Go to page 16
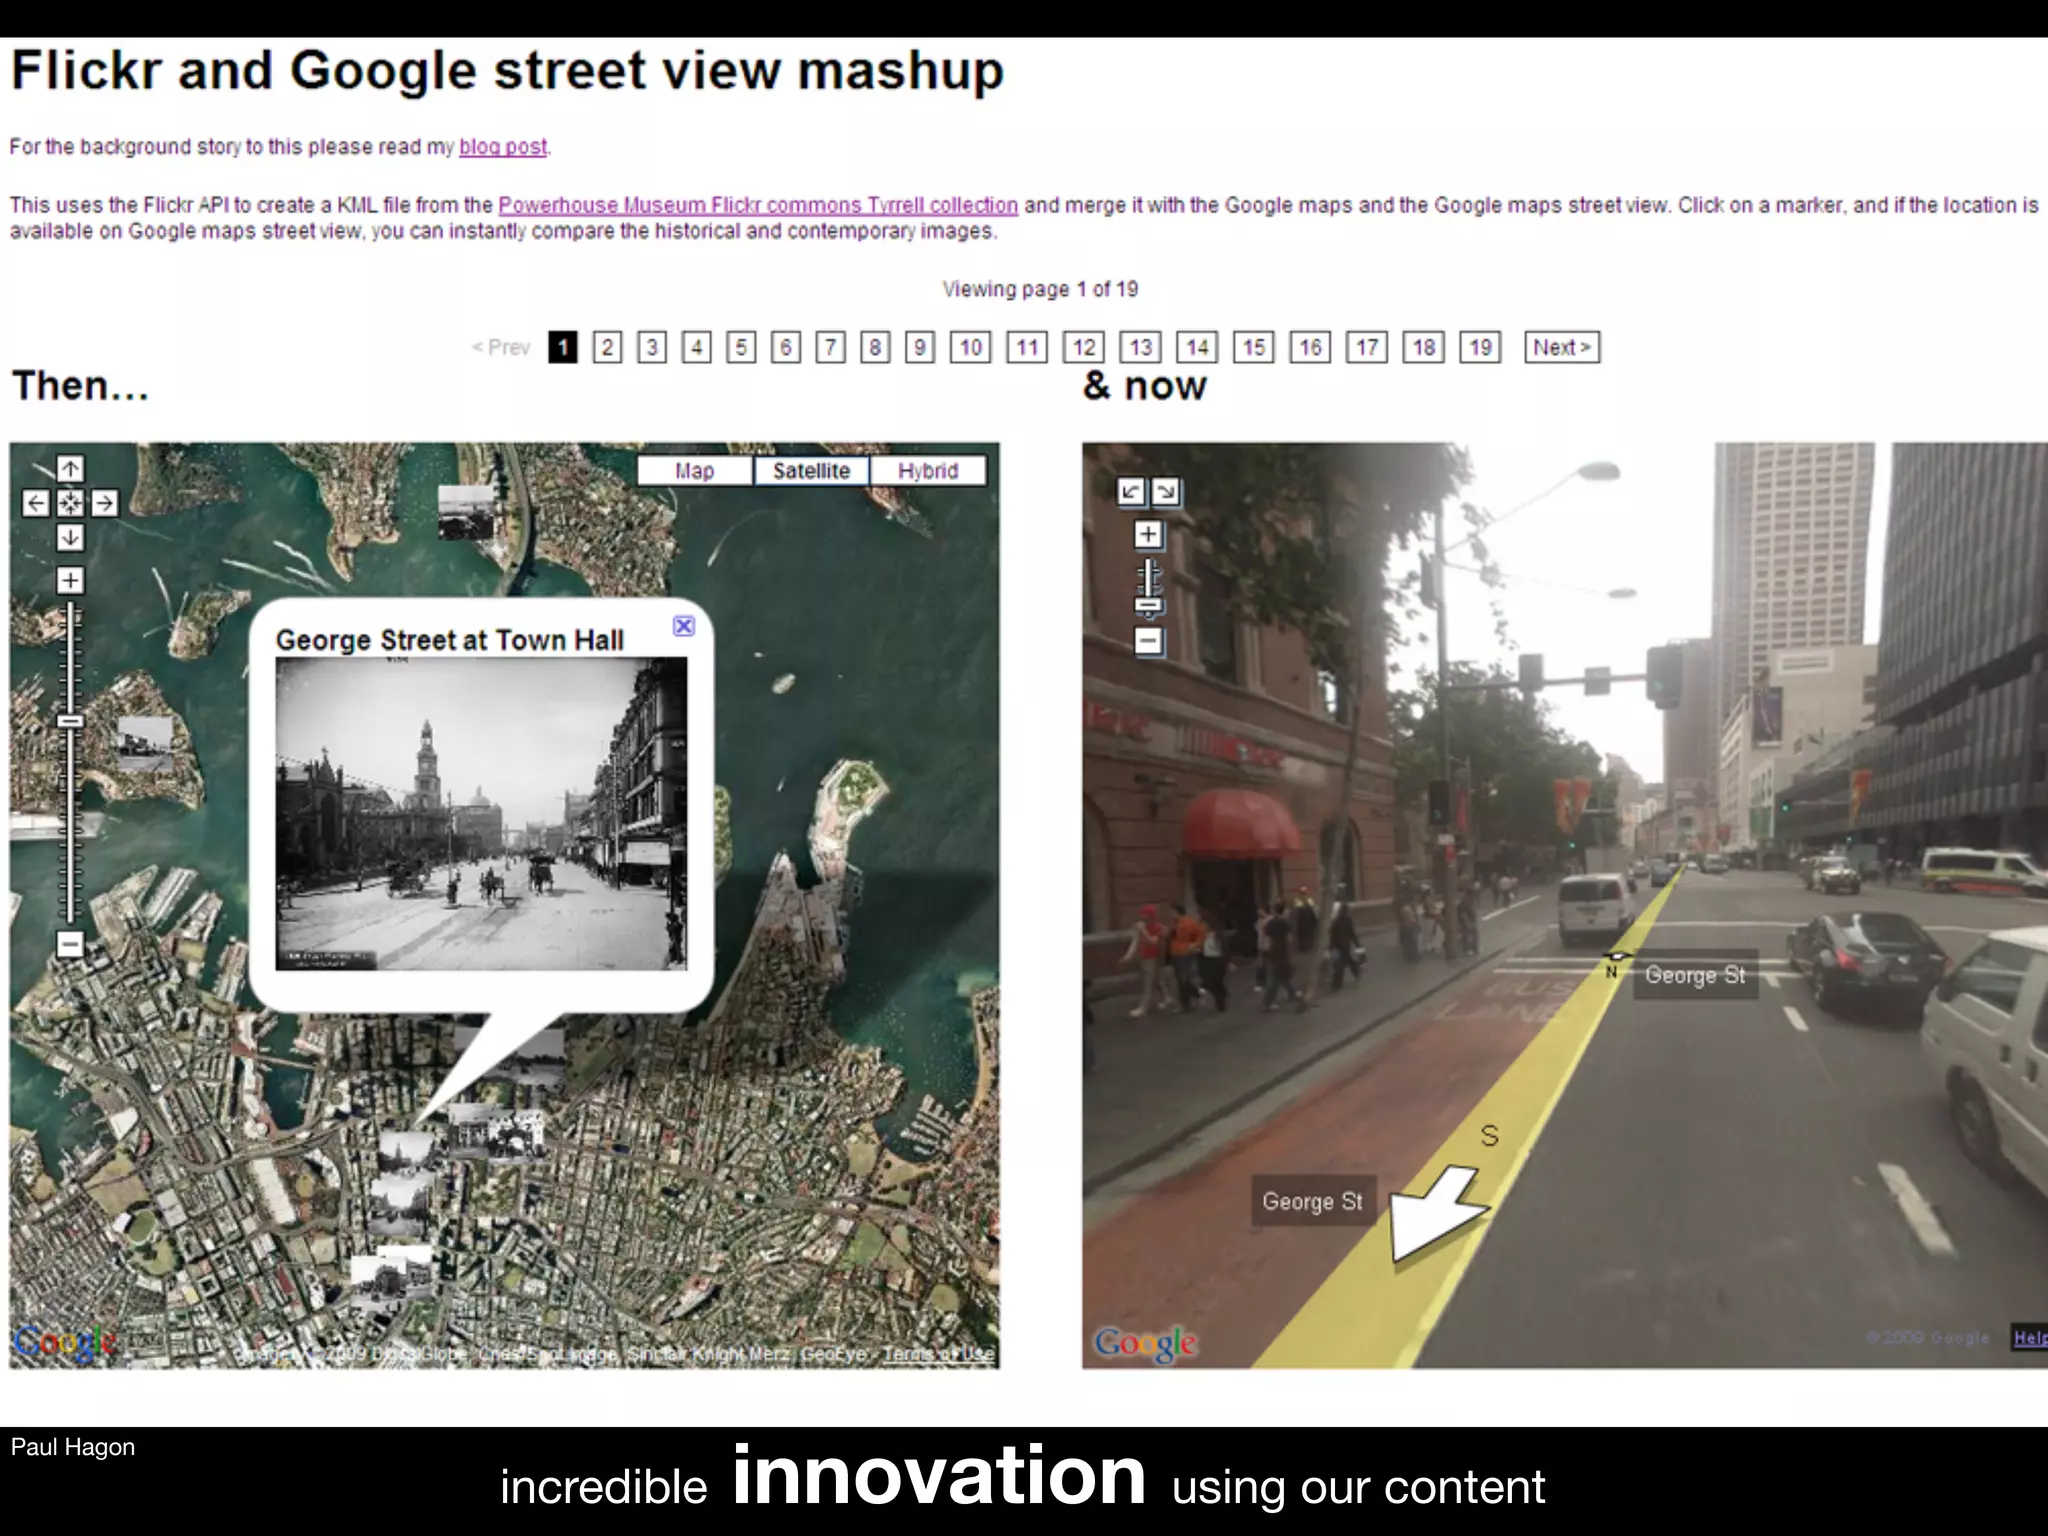This screenshot has height=1536, width=2048. point(1310,347)
